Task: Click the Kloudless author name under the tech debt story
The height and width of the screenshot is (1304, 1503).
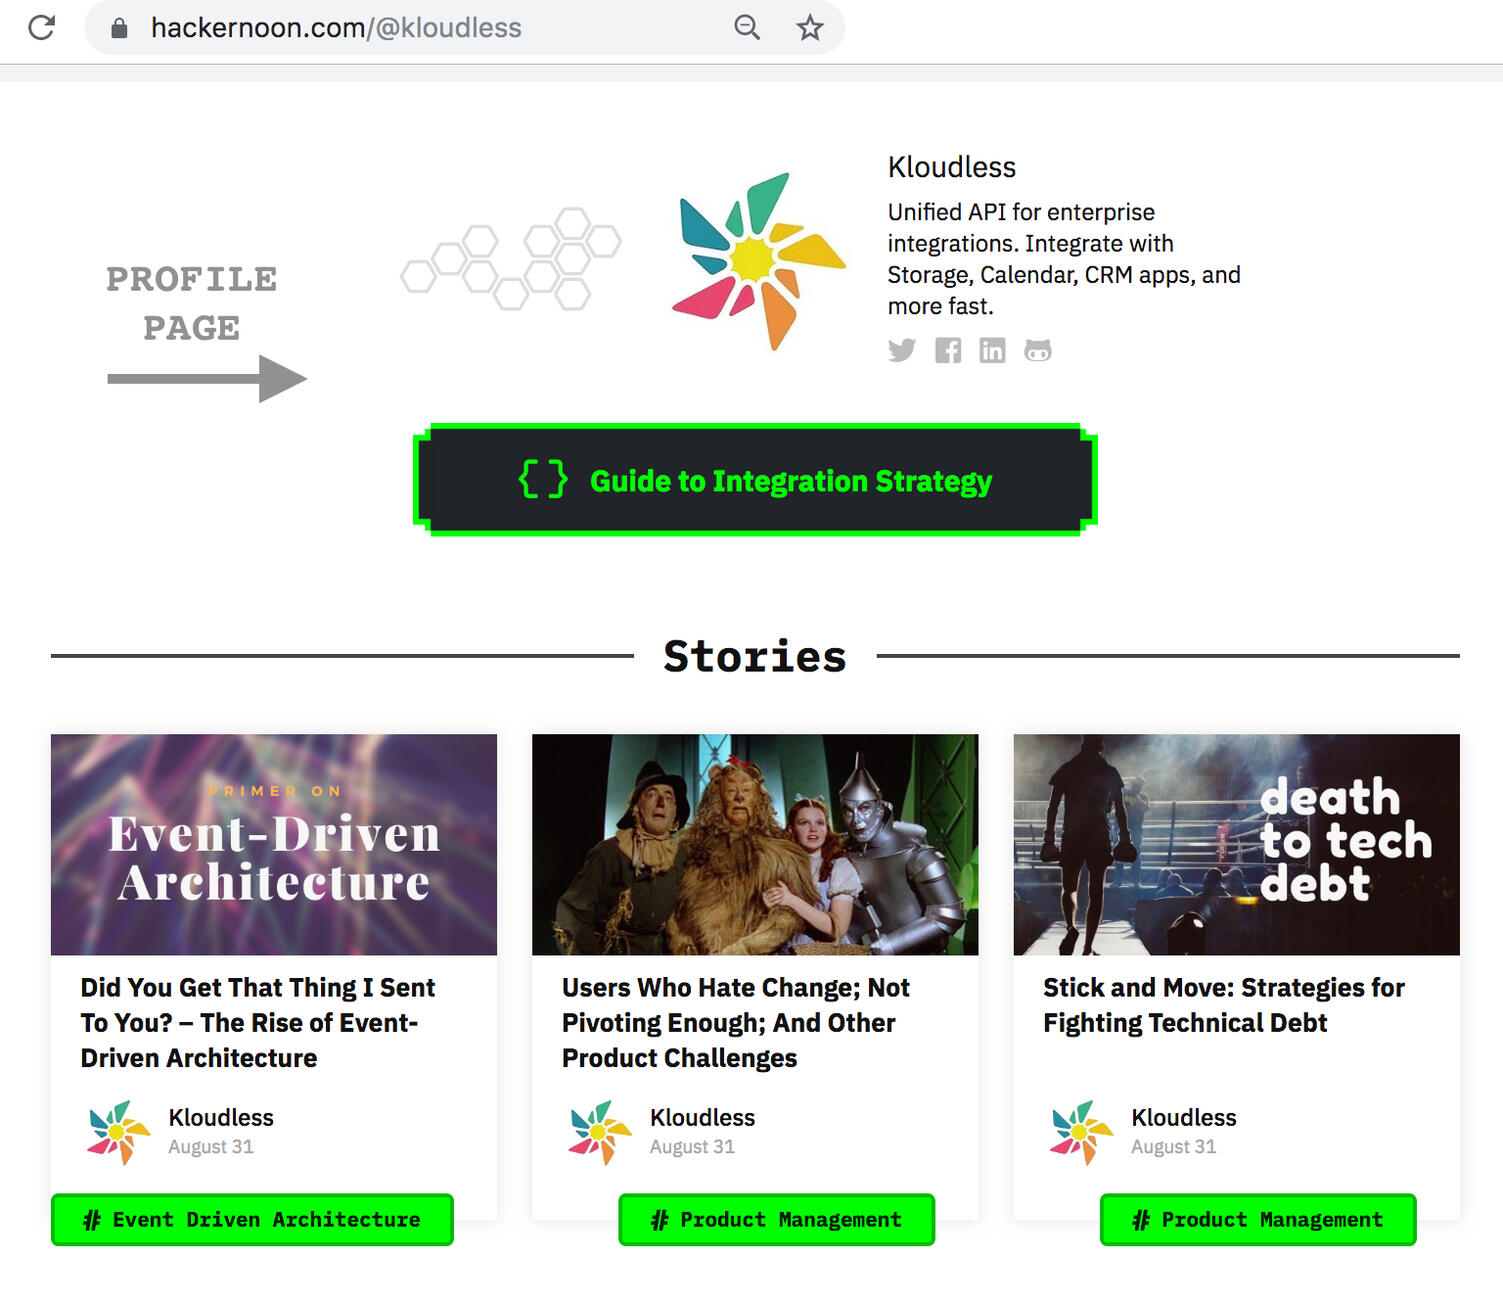Action: [1184, 1117]
